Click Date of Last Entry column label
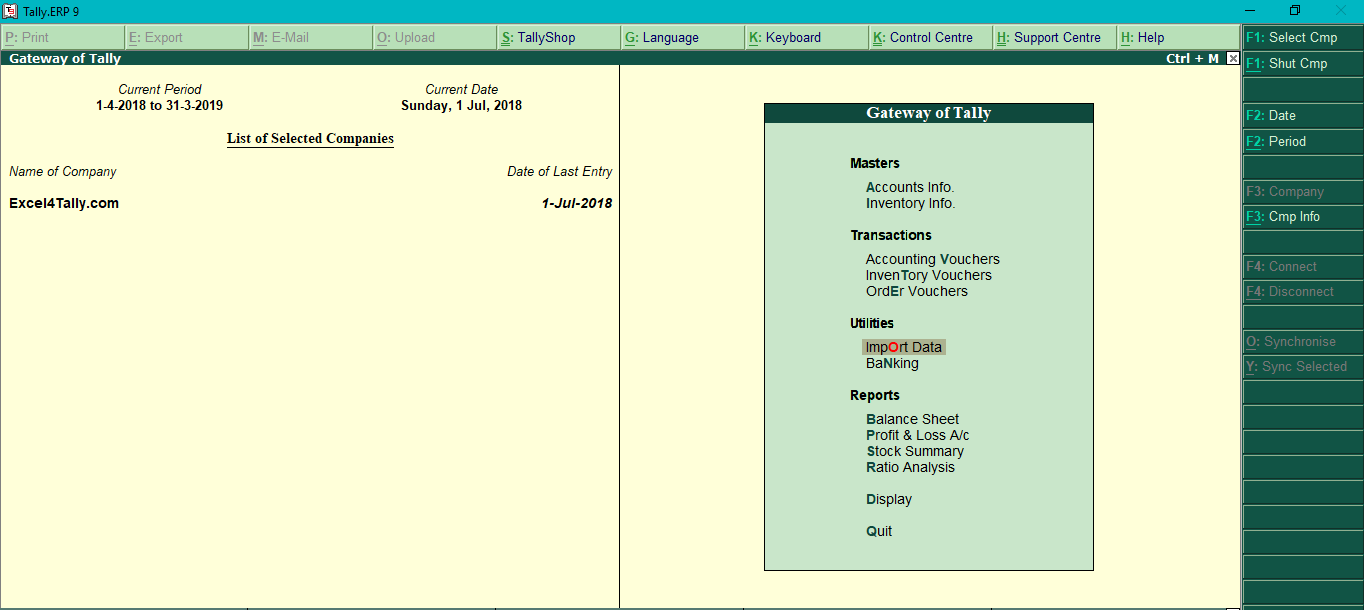The height and width of the screenshot is (610, 1364). tap(560, 171)
